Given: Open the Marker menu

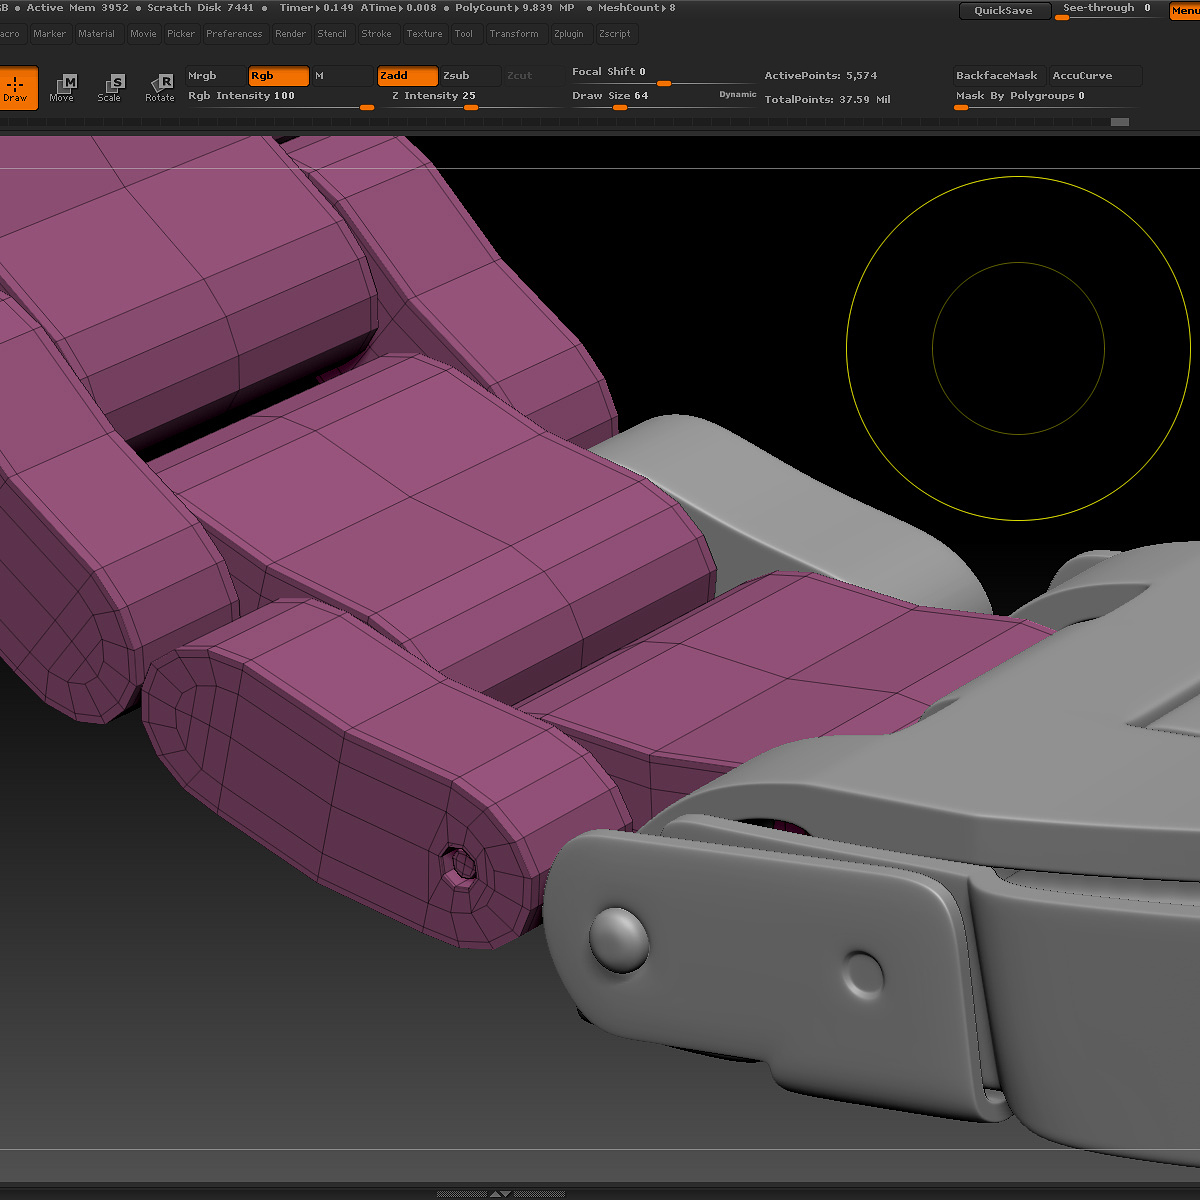Looking at the screenshot, I should (50, 34).
